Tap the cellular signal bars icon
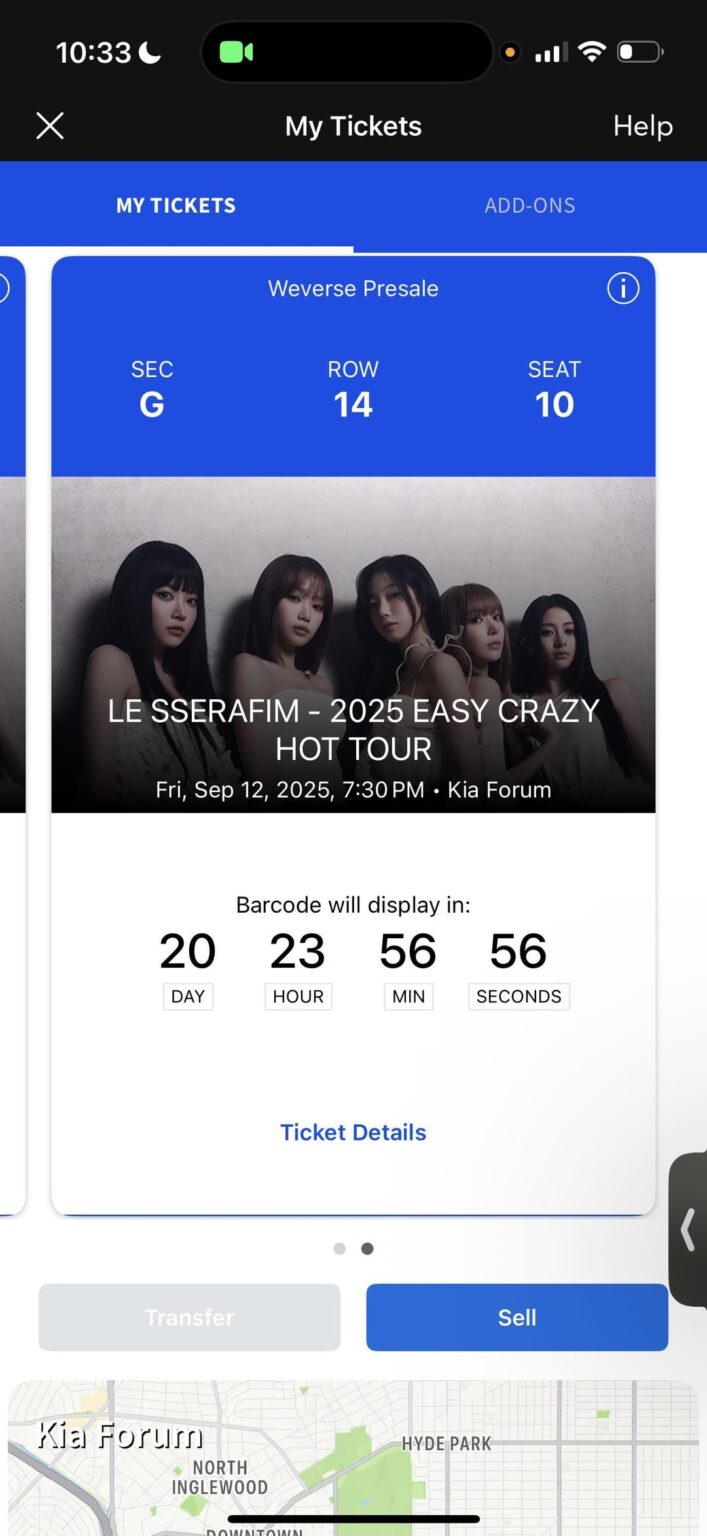The height and width of the screenshot is (1536, 707). coord(550,52)
